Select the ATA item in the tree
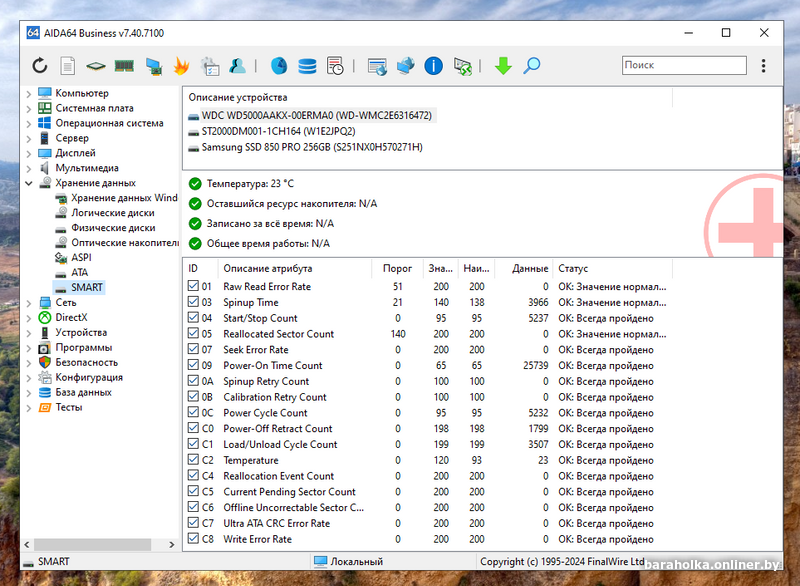Viewport: 800px width, 586px height. 79,272
